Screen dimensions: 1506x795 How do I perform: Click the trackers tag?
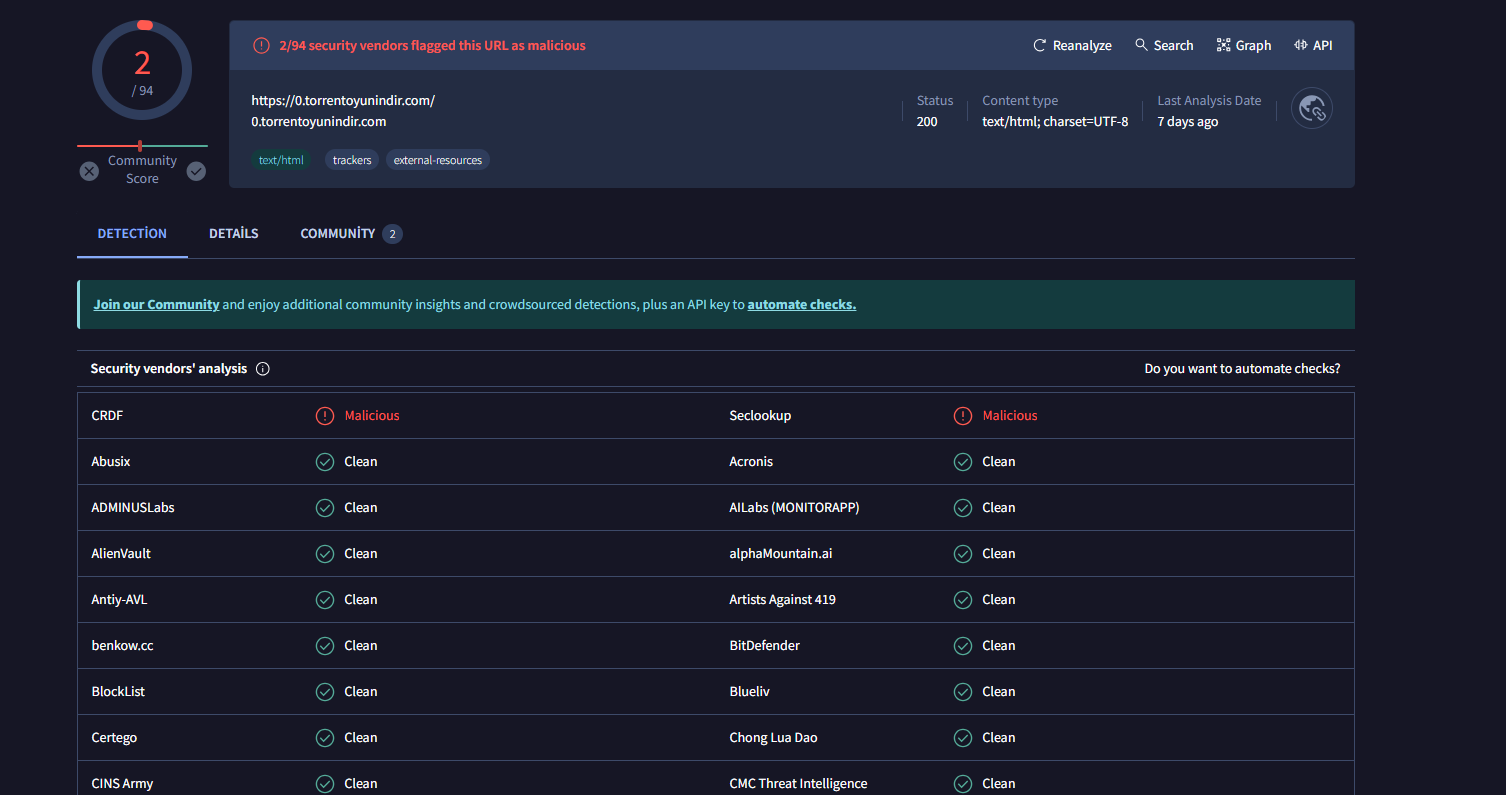click(352, 160)
